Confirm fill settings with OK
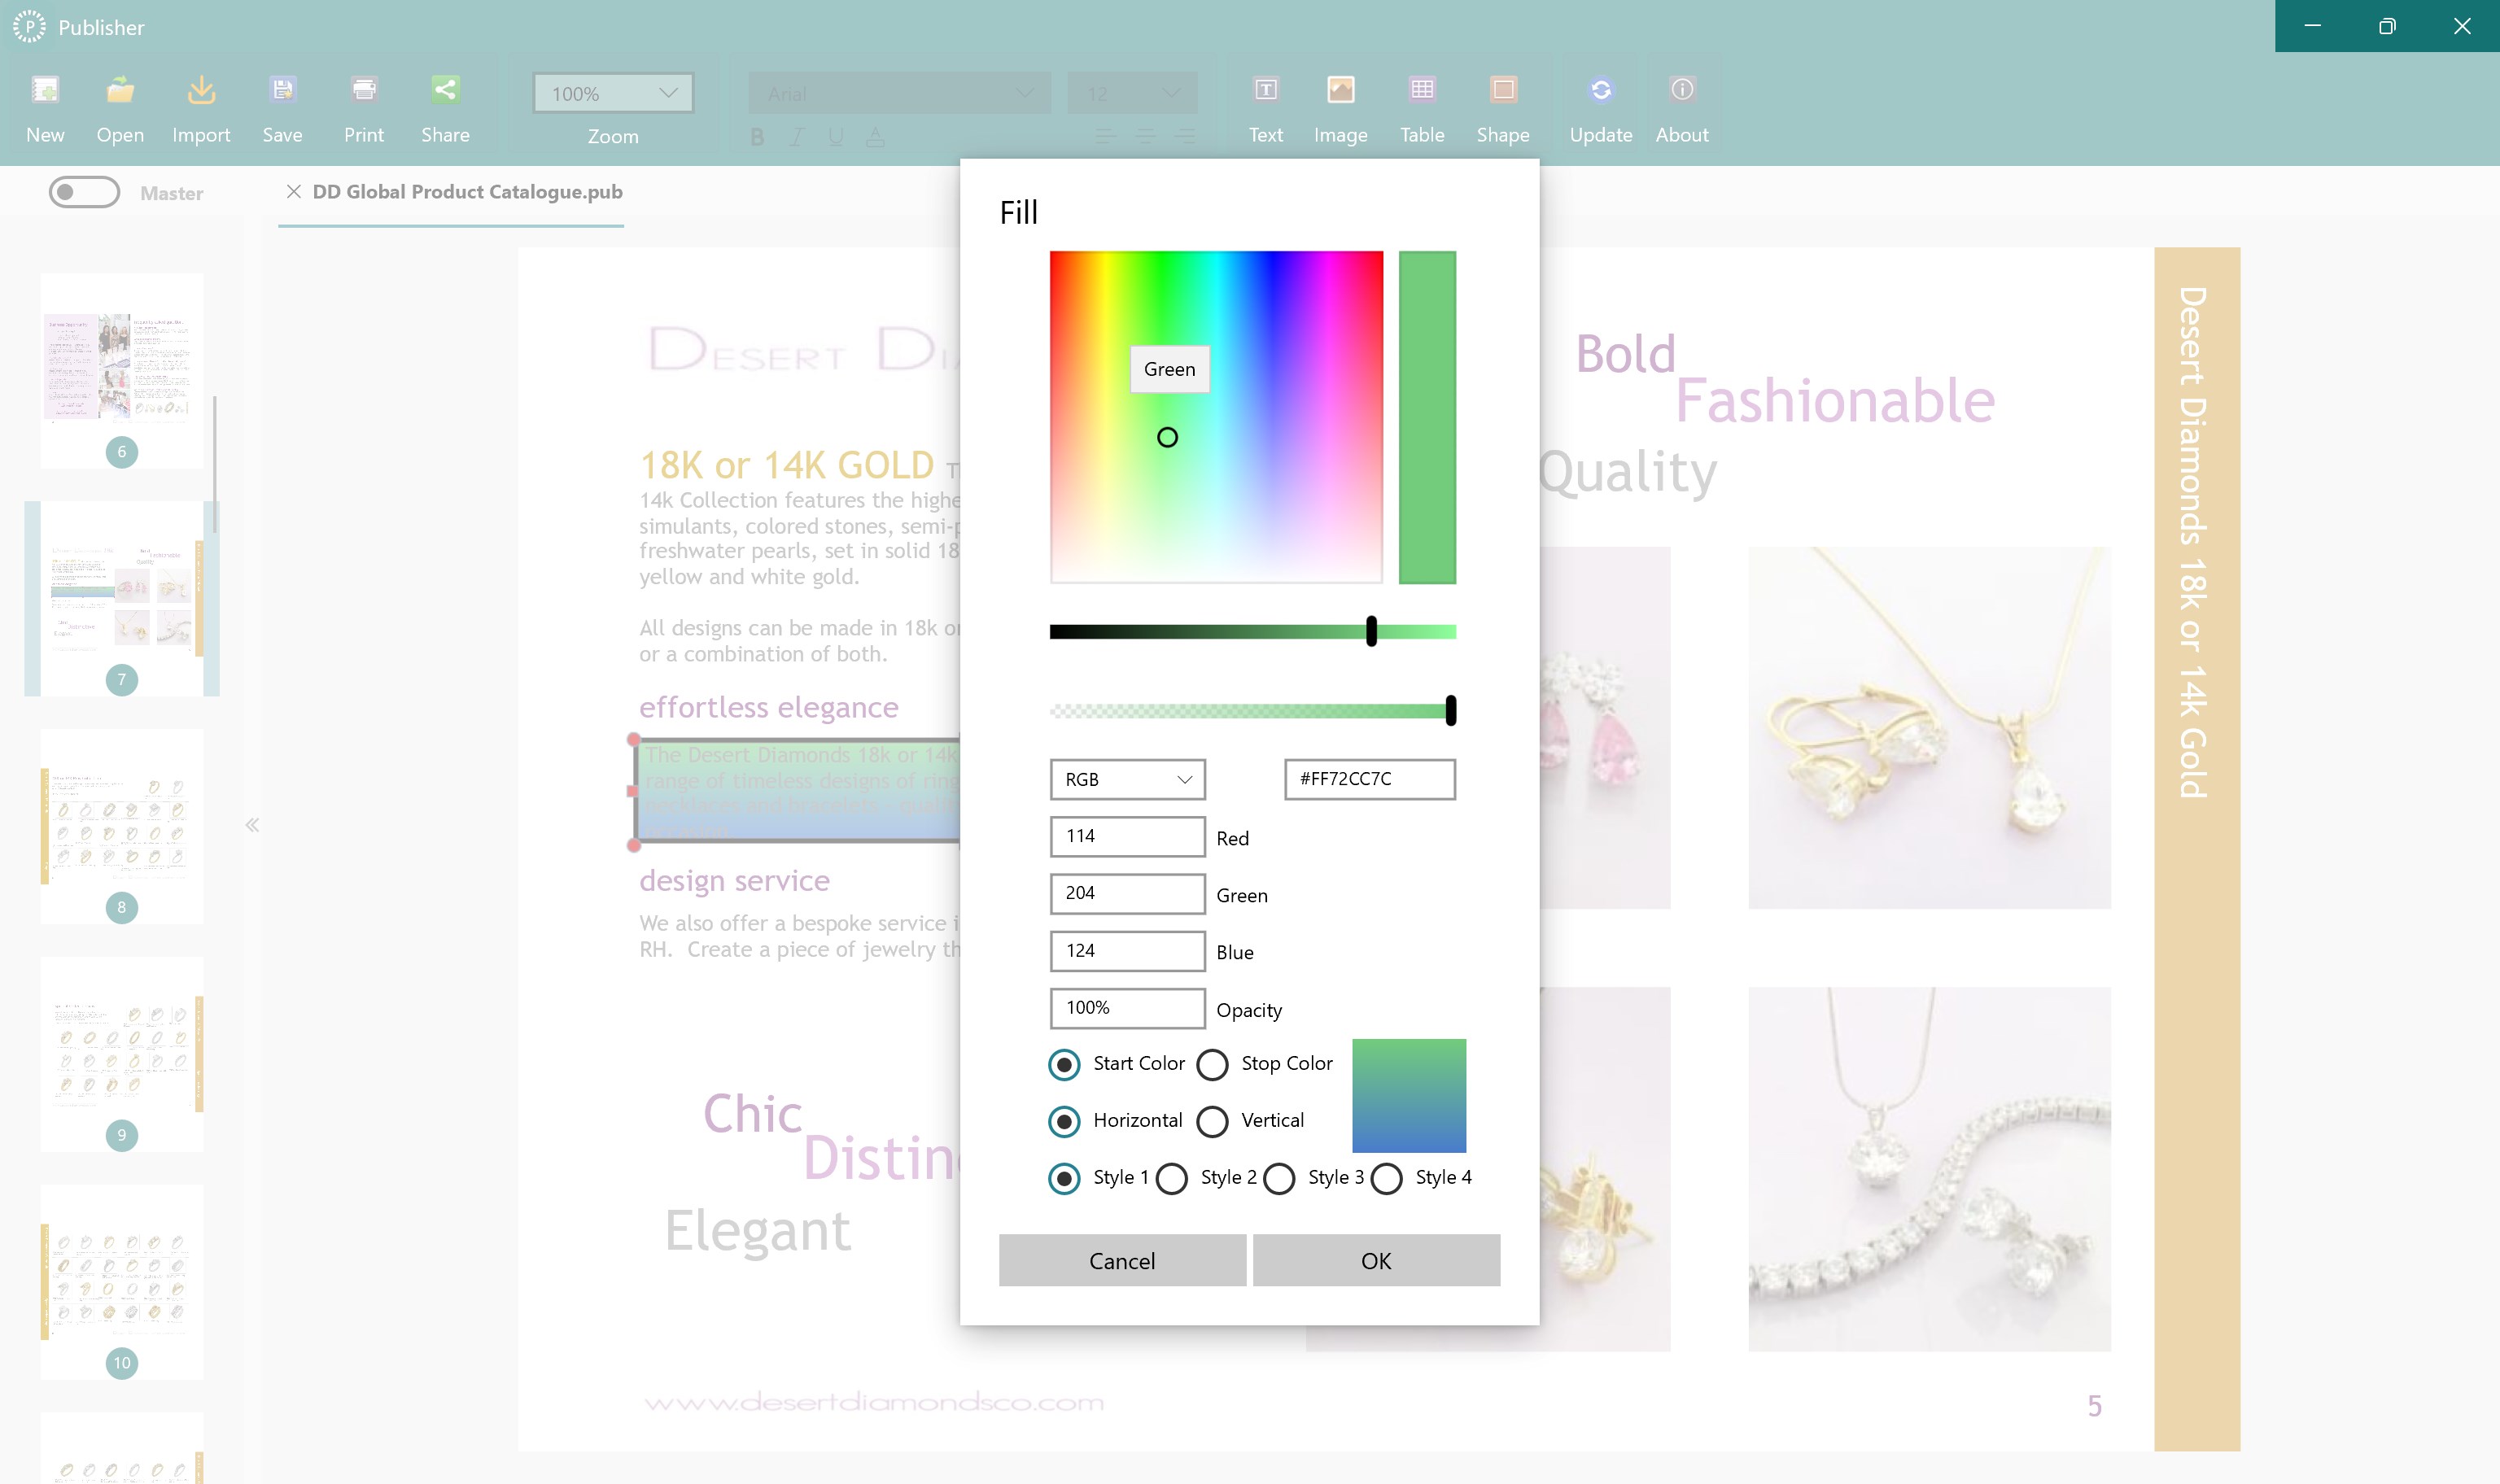 coord(1375,1260)
